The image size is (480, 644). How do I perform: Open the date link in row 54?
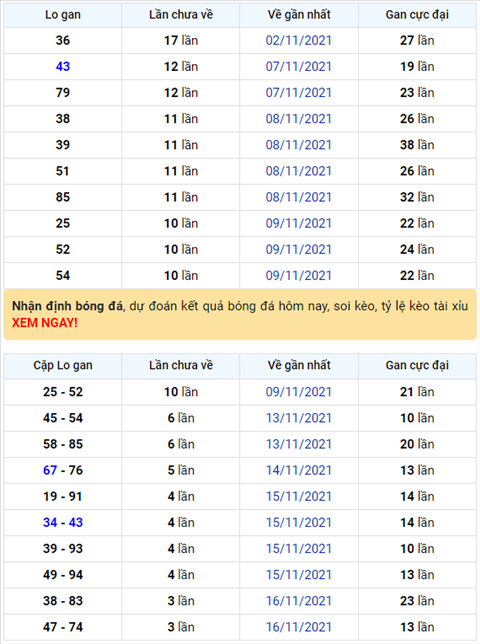coord(299,275)
